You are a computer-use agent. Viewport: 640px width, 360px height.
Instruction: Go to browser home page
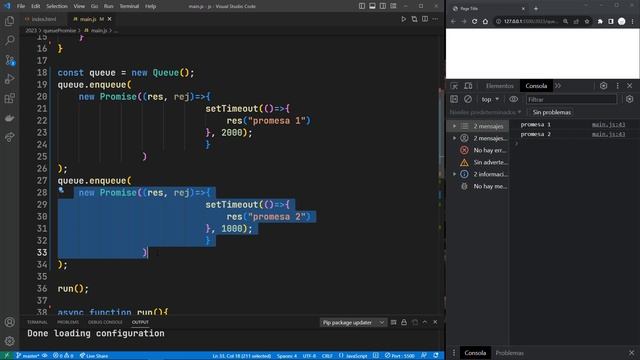coord(485,21)
